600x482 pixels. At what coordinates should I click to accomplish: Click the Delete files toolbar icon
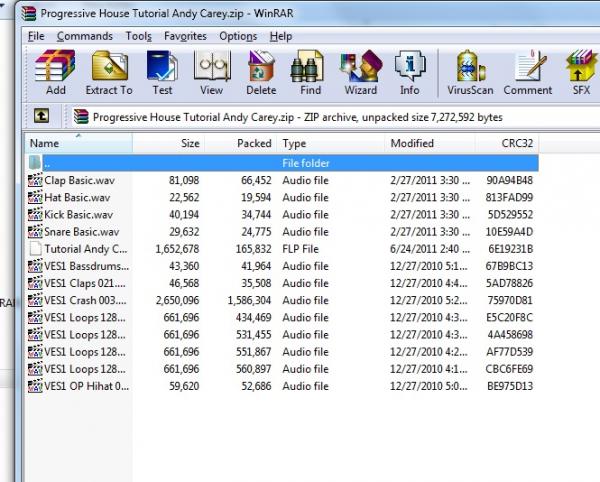tap(261, 72)
